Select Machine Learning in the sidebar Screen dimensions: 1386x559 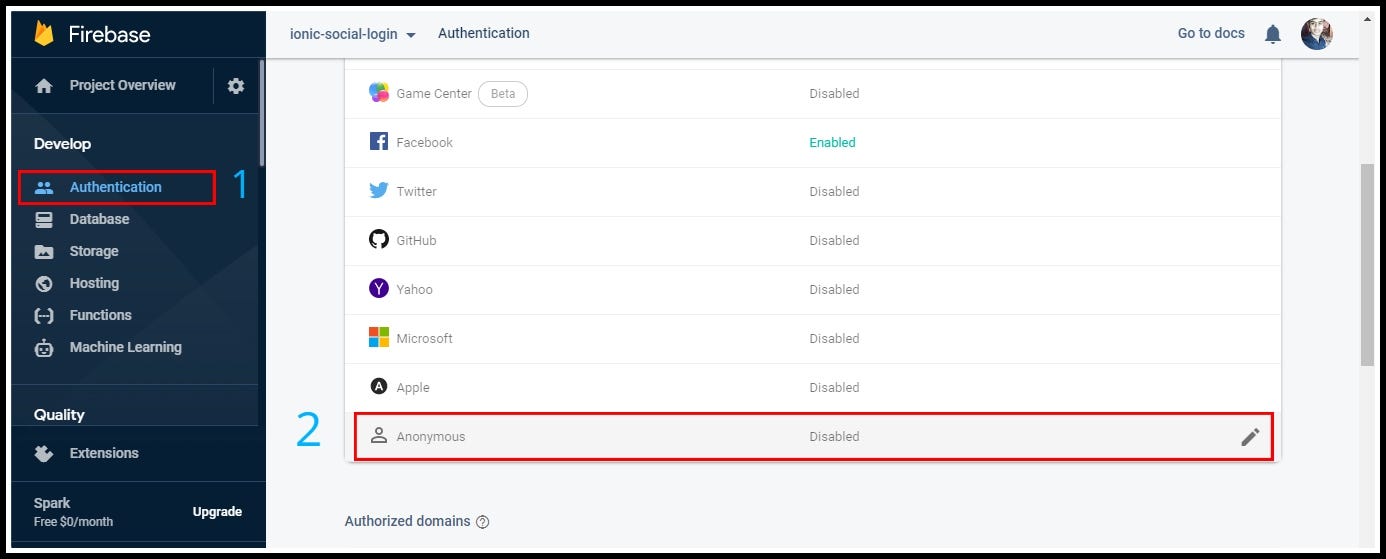point(126,347)
